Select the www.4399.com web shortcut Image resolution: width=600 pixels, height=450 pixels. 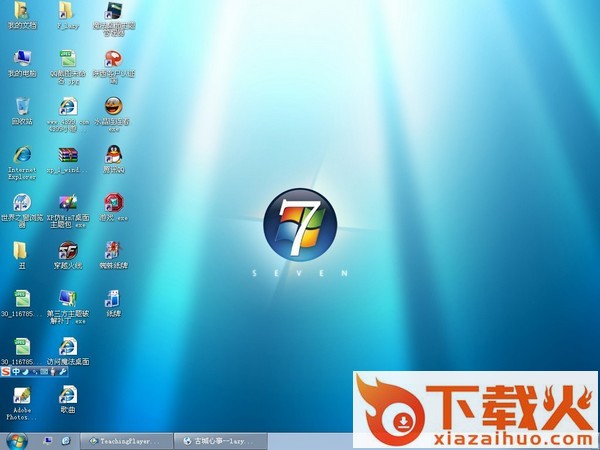coord(68,106)
